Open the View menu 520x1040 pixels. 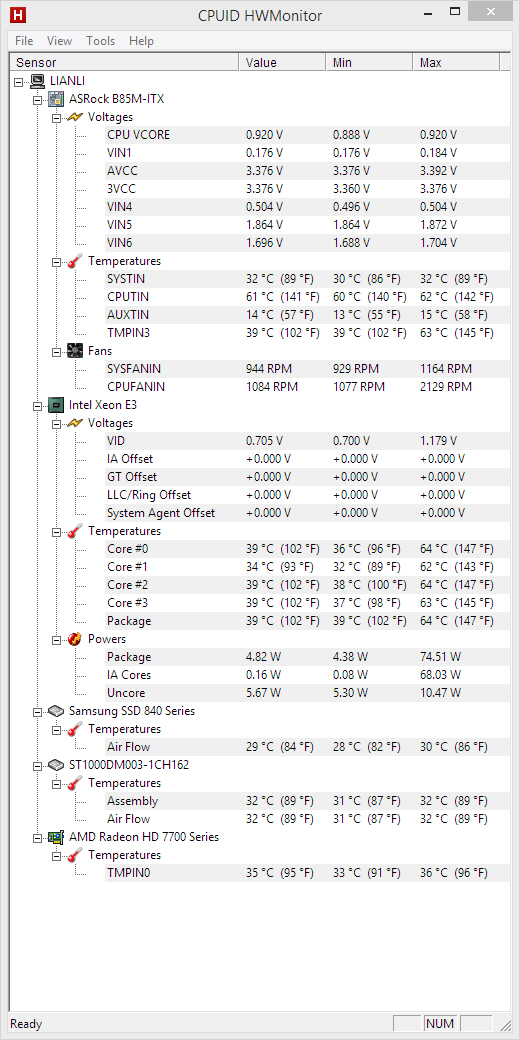point(59,40)
